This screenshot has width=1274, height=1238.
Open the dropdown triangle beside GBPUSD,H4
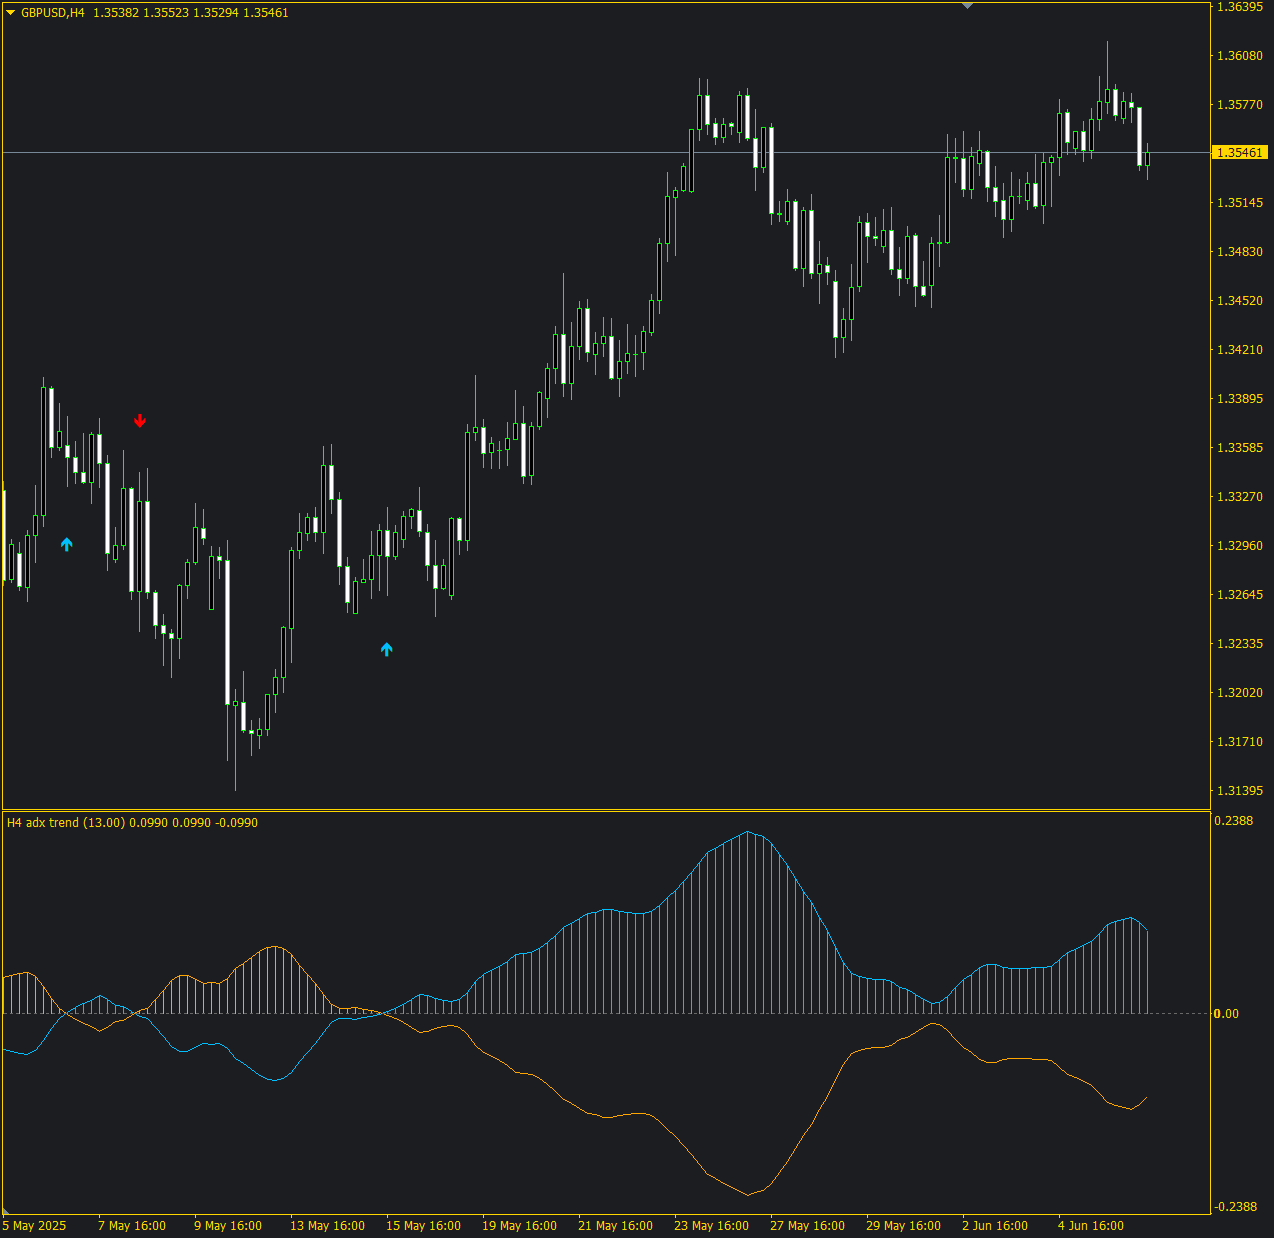tap(10, 13)
